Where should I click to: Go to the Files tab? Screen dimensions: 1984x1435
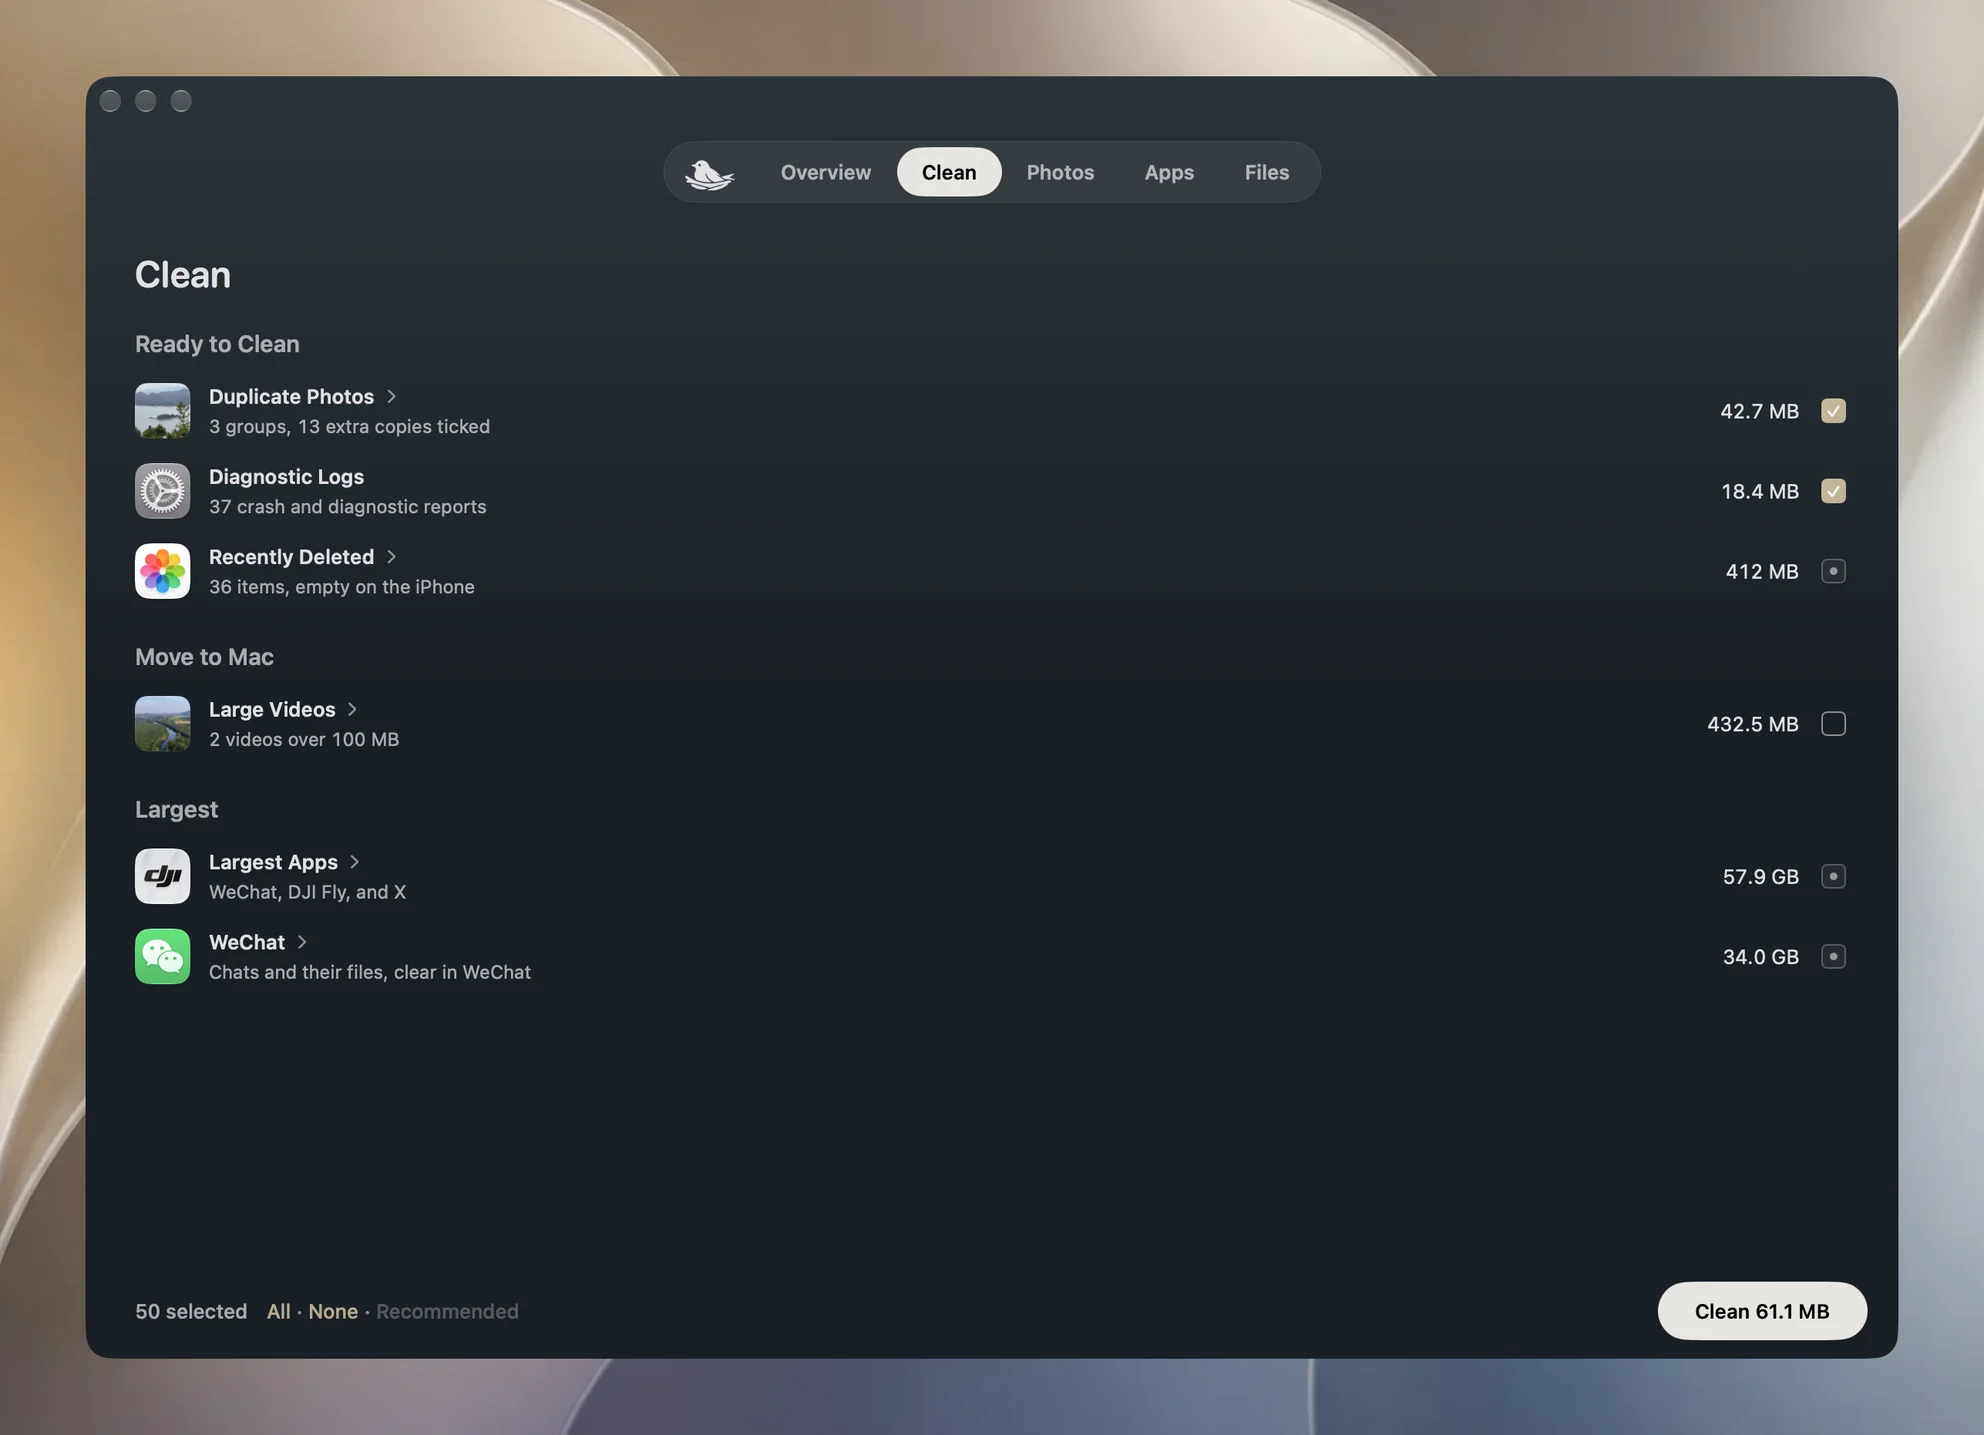pos(1267,172)
